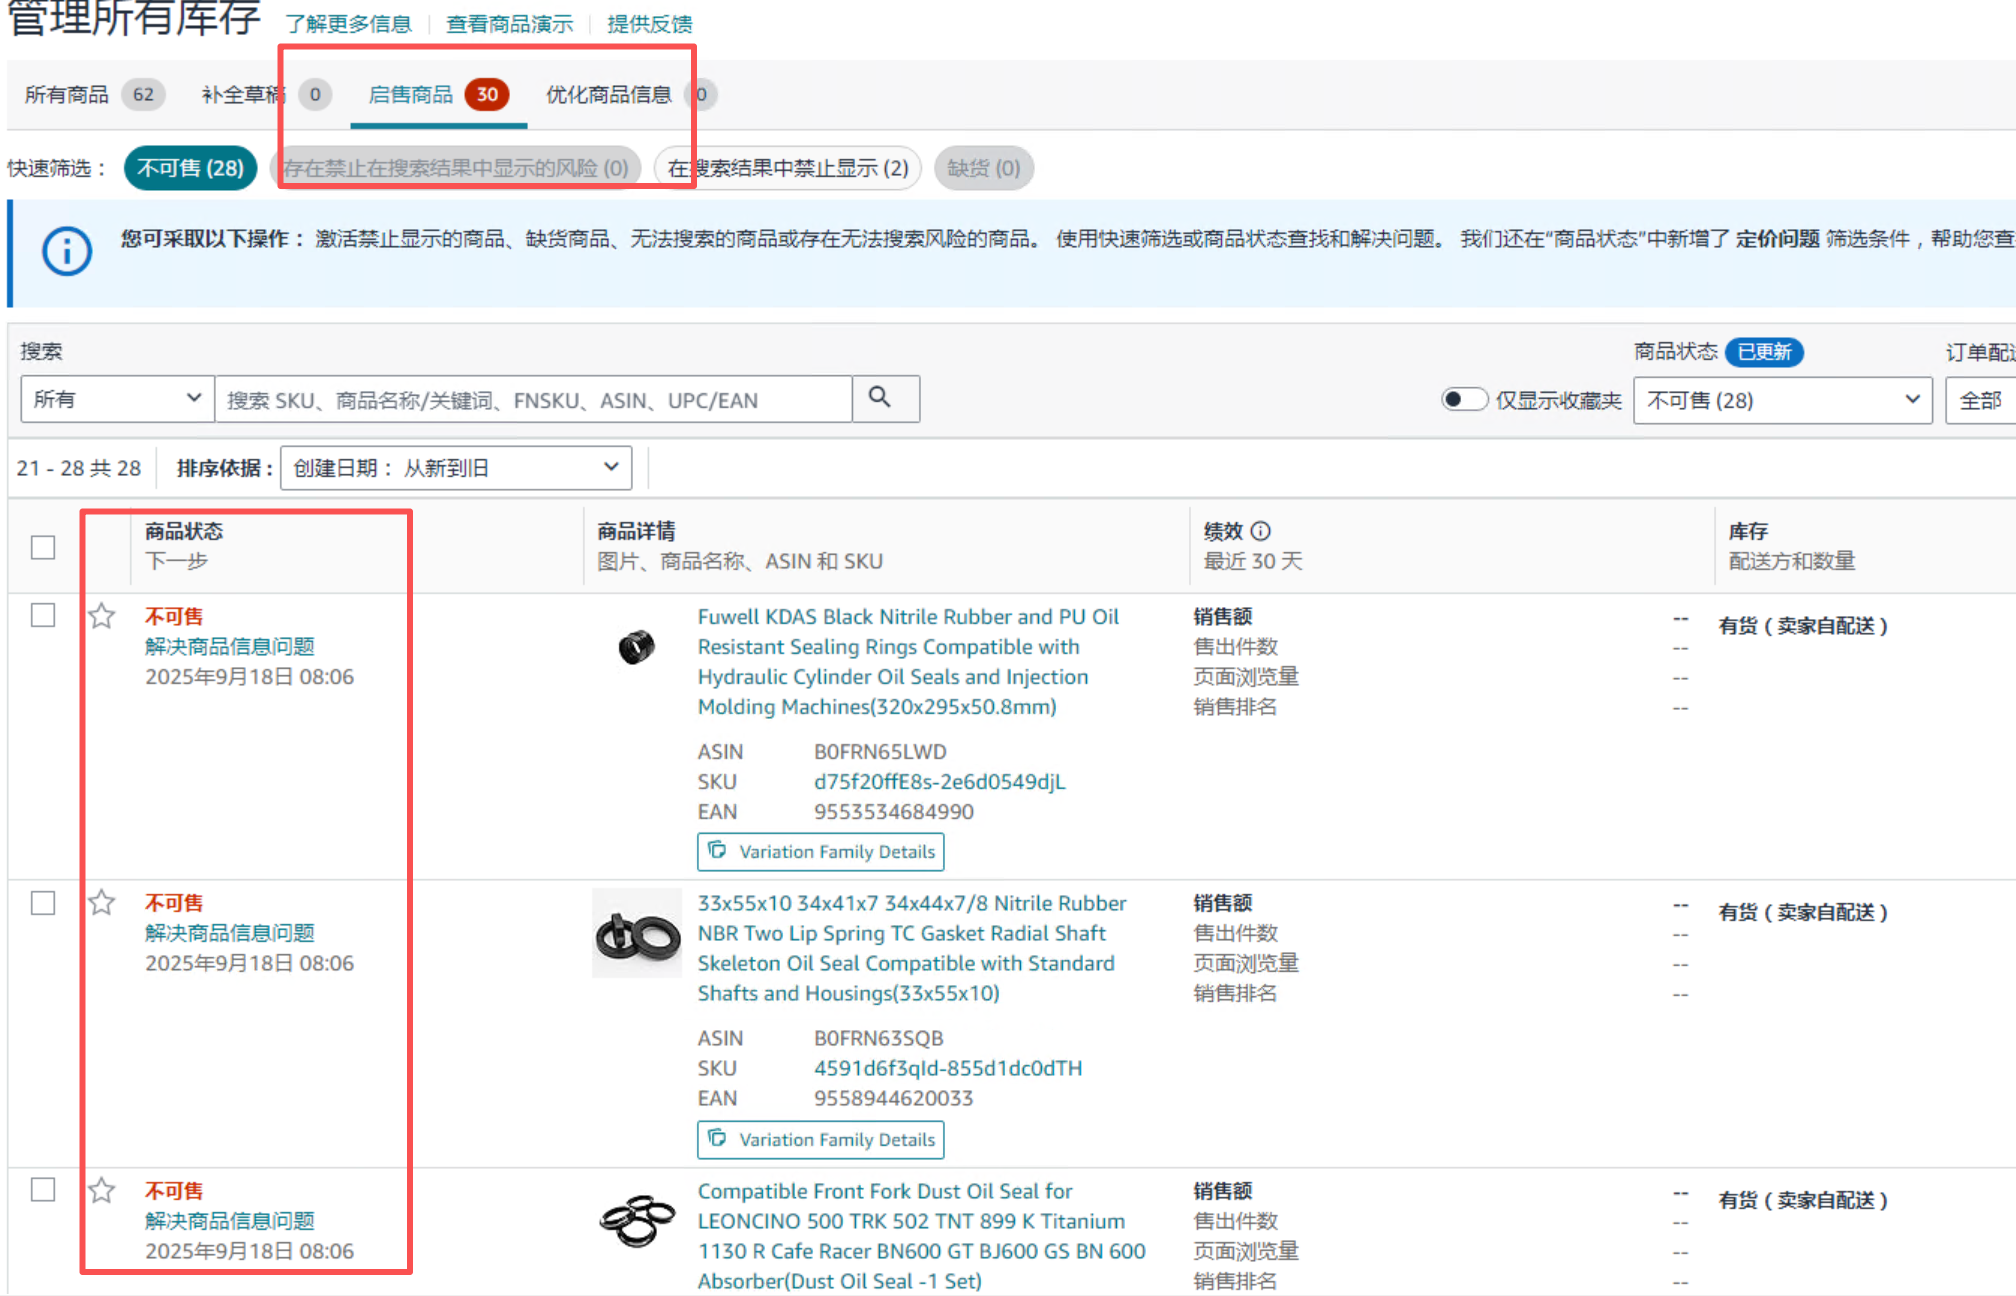Click 解决商品信息问题 link in first row
This screenshot has height=1296, width=2016.
pos(230,646)
